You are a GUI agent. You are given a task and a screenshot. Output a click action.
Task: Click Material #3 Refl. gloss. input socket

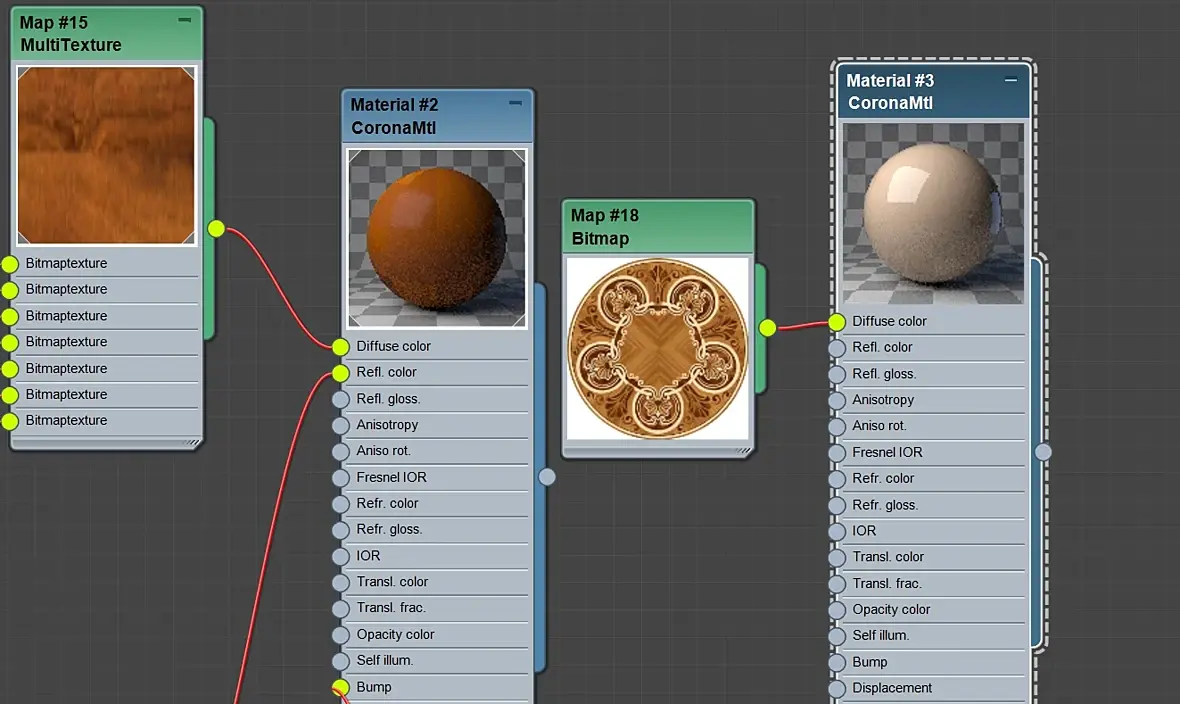tap(837, 374)
